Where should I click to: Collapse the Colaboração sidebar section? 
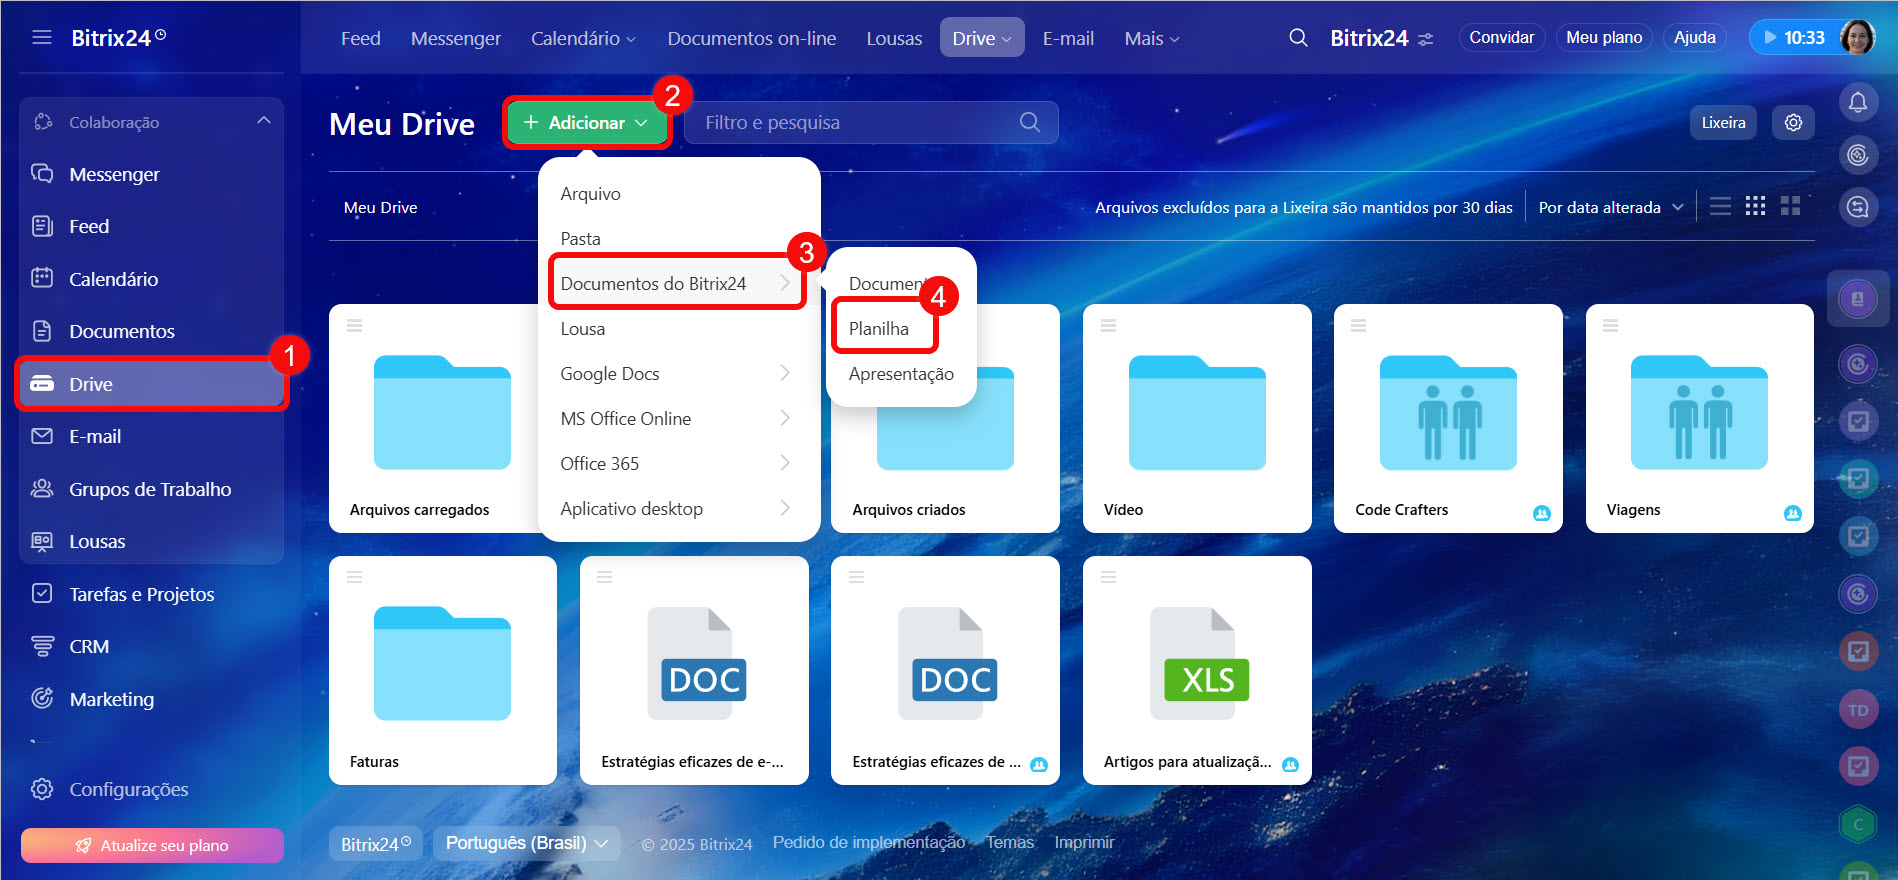click(x=263, y=121)
